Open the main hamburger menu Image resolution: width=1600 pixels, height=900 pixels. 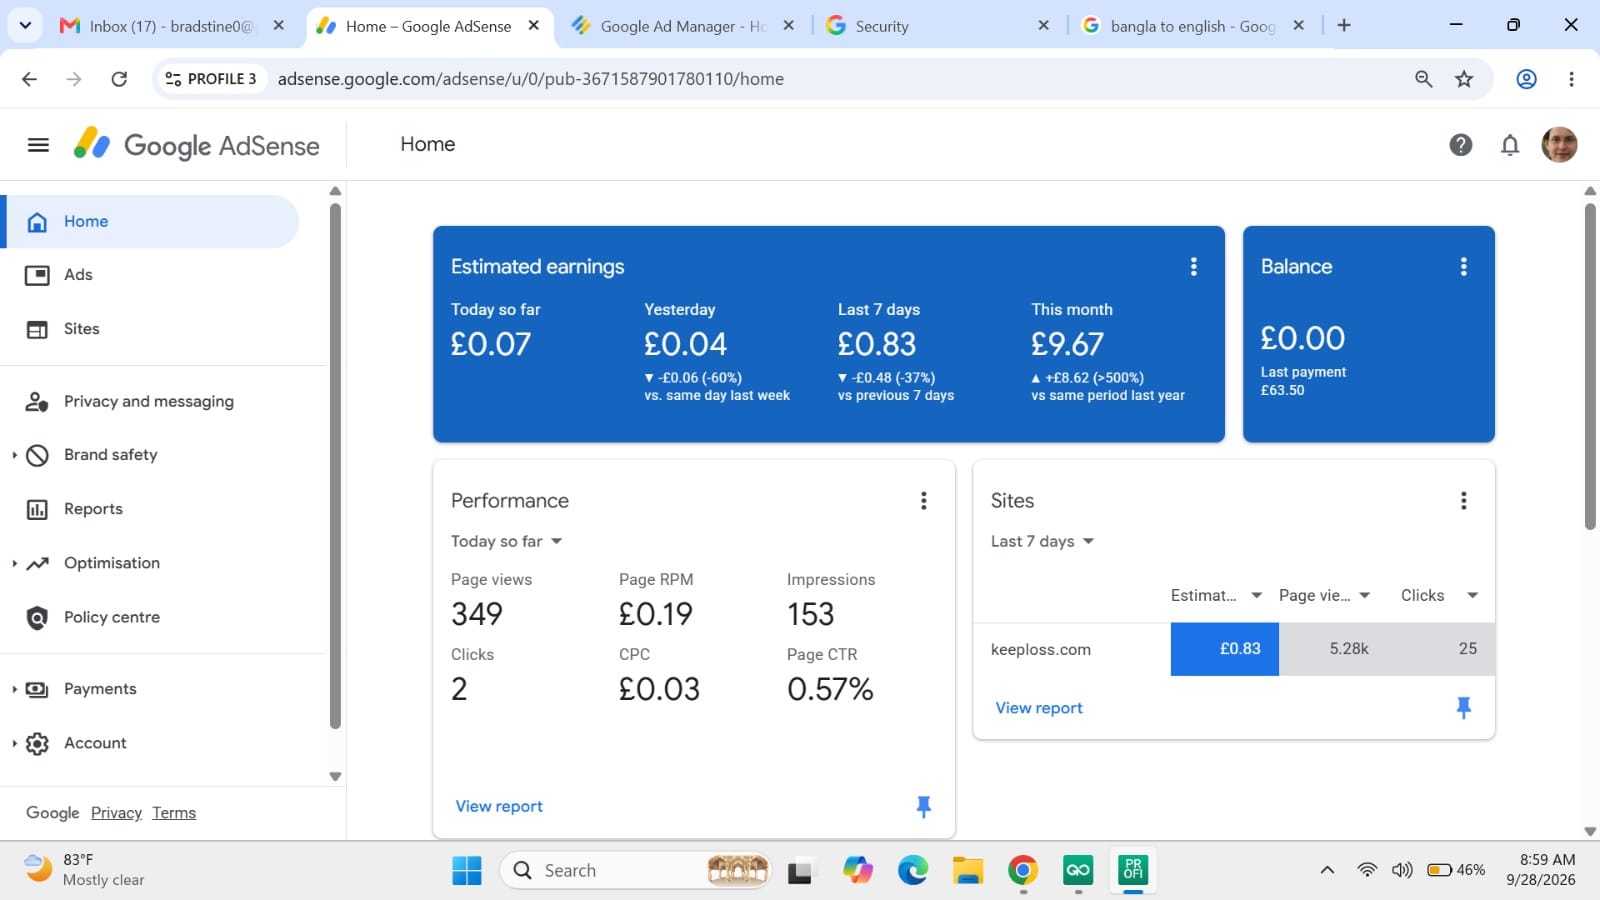[x=38, y=145]
